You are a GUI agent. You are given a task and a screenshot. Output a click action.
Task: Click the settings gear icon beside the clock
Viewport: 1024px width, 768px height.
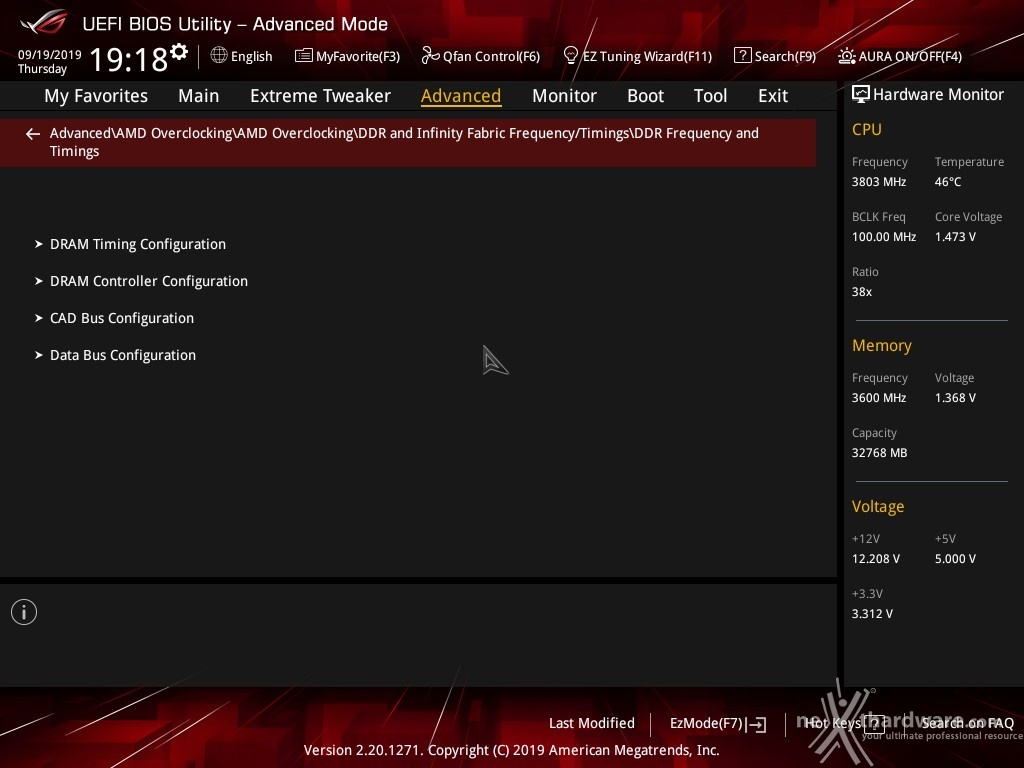pos(179,52)
